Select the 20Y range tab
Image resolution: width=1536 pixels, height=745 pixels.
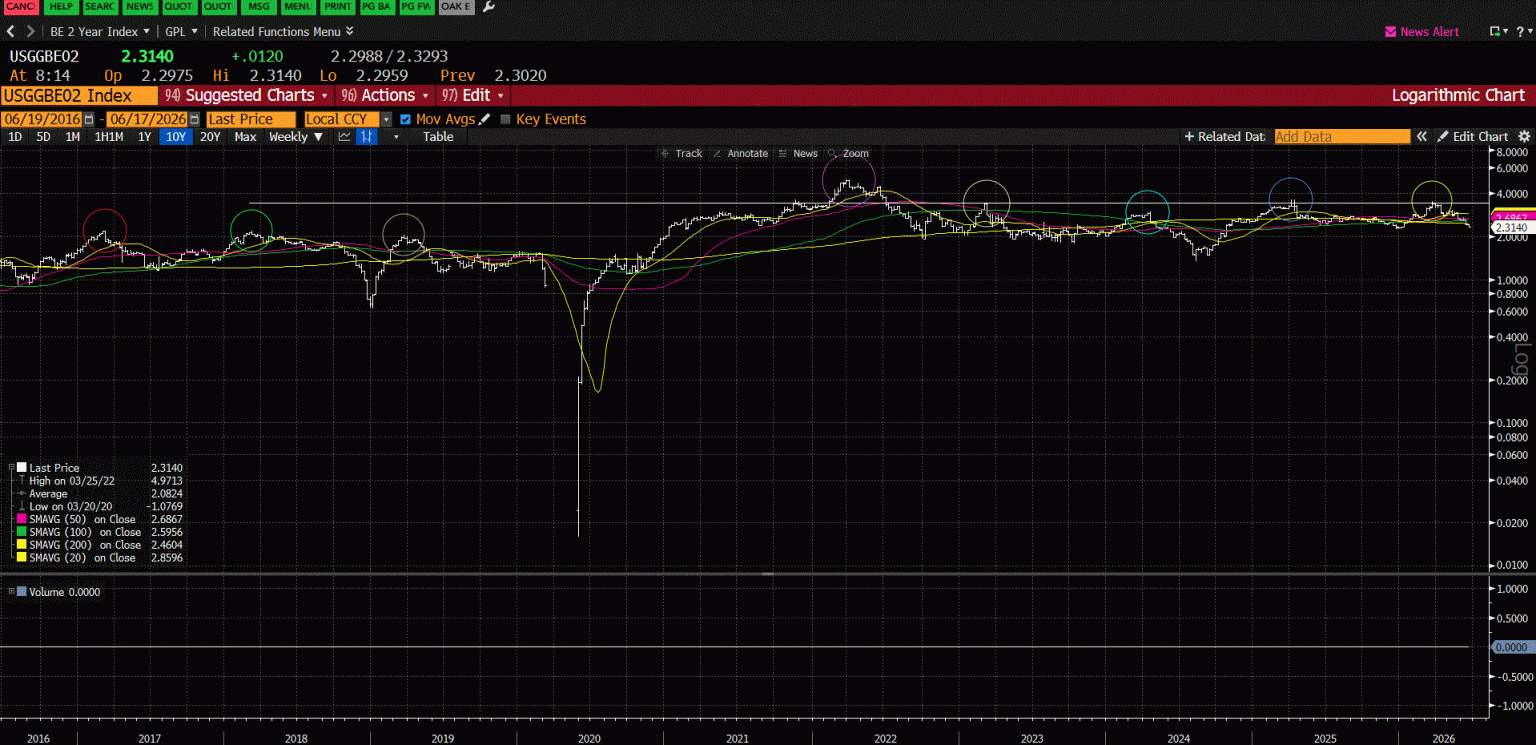click(210, 137)
